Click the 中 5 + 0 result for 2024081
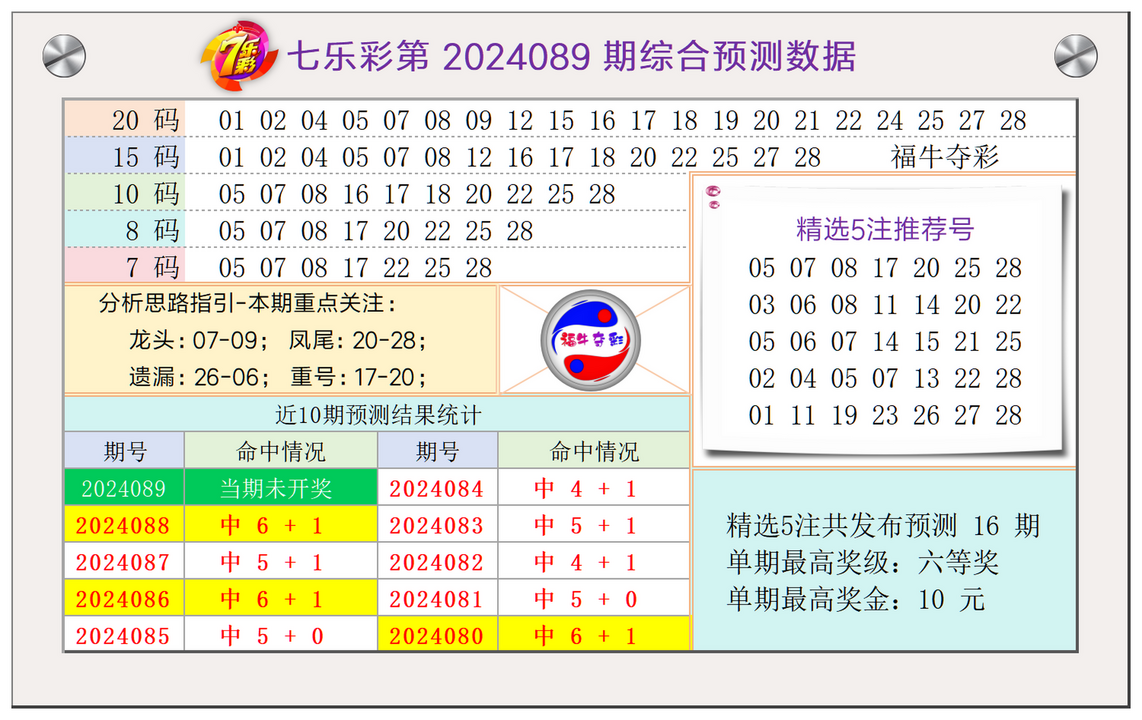 tap(594, 598)
